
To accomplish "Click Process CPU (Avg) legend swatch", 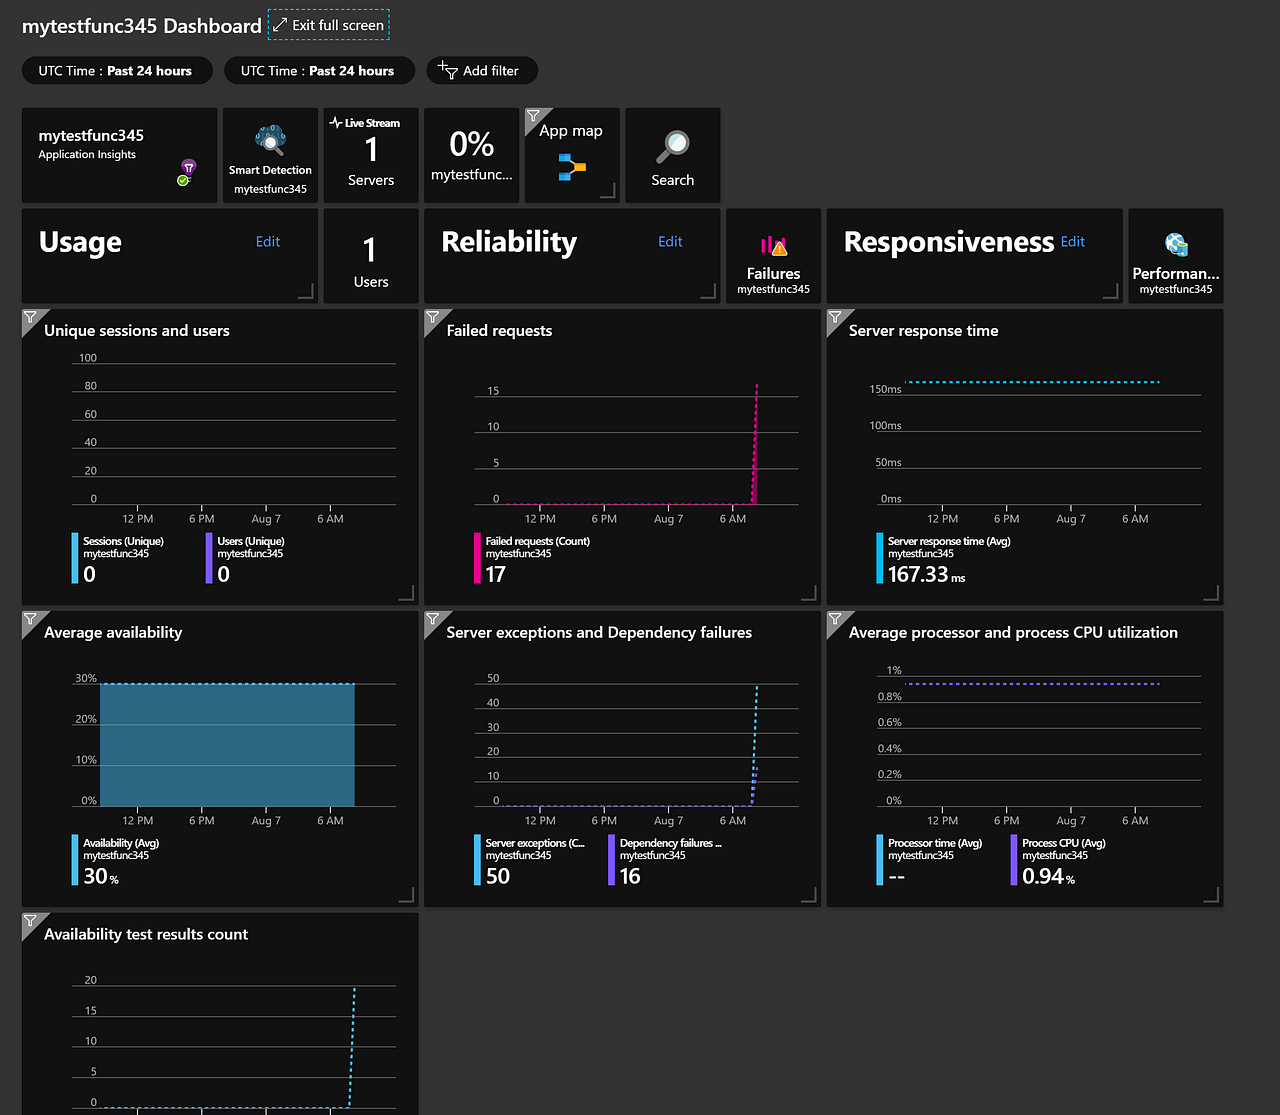I will click(x=1014, y=860).
